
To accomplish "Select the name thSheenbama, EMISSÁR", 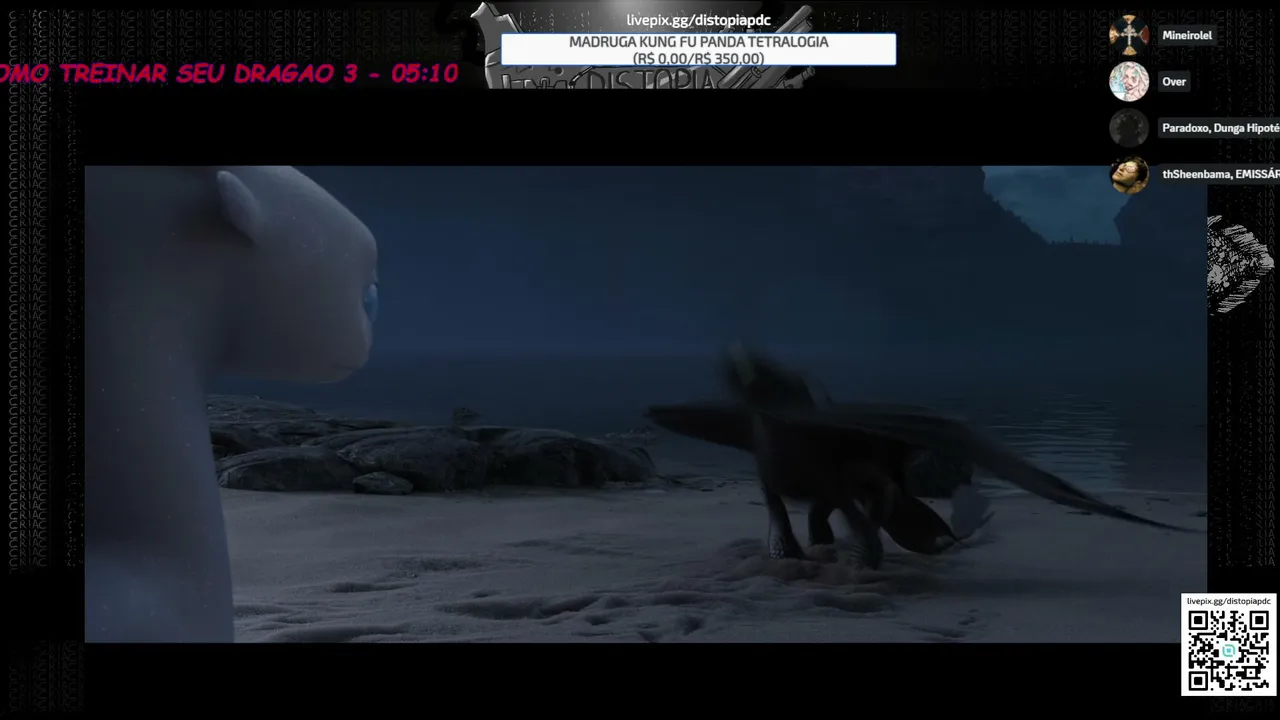I will (1221, 174).
